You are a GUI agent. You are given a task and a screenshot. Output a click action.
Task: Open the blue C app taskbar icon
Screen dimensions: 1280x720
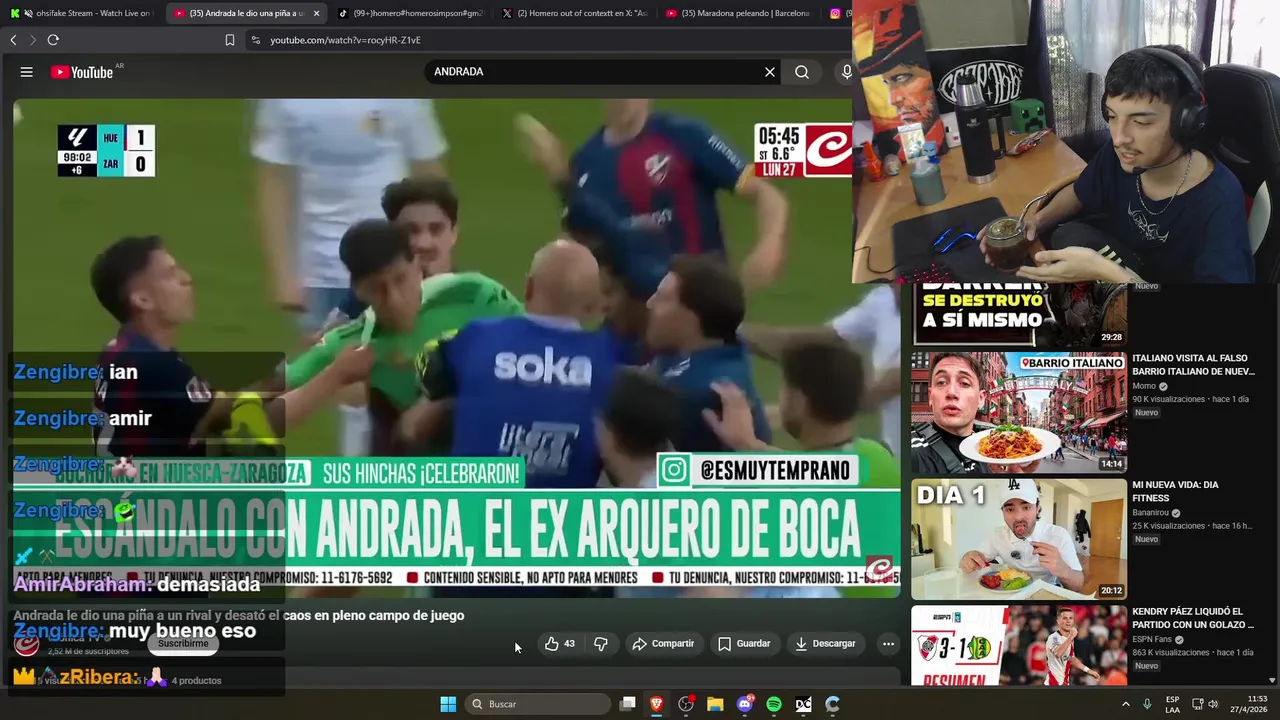pos(832,704)
